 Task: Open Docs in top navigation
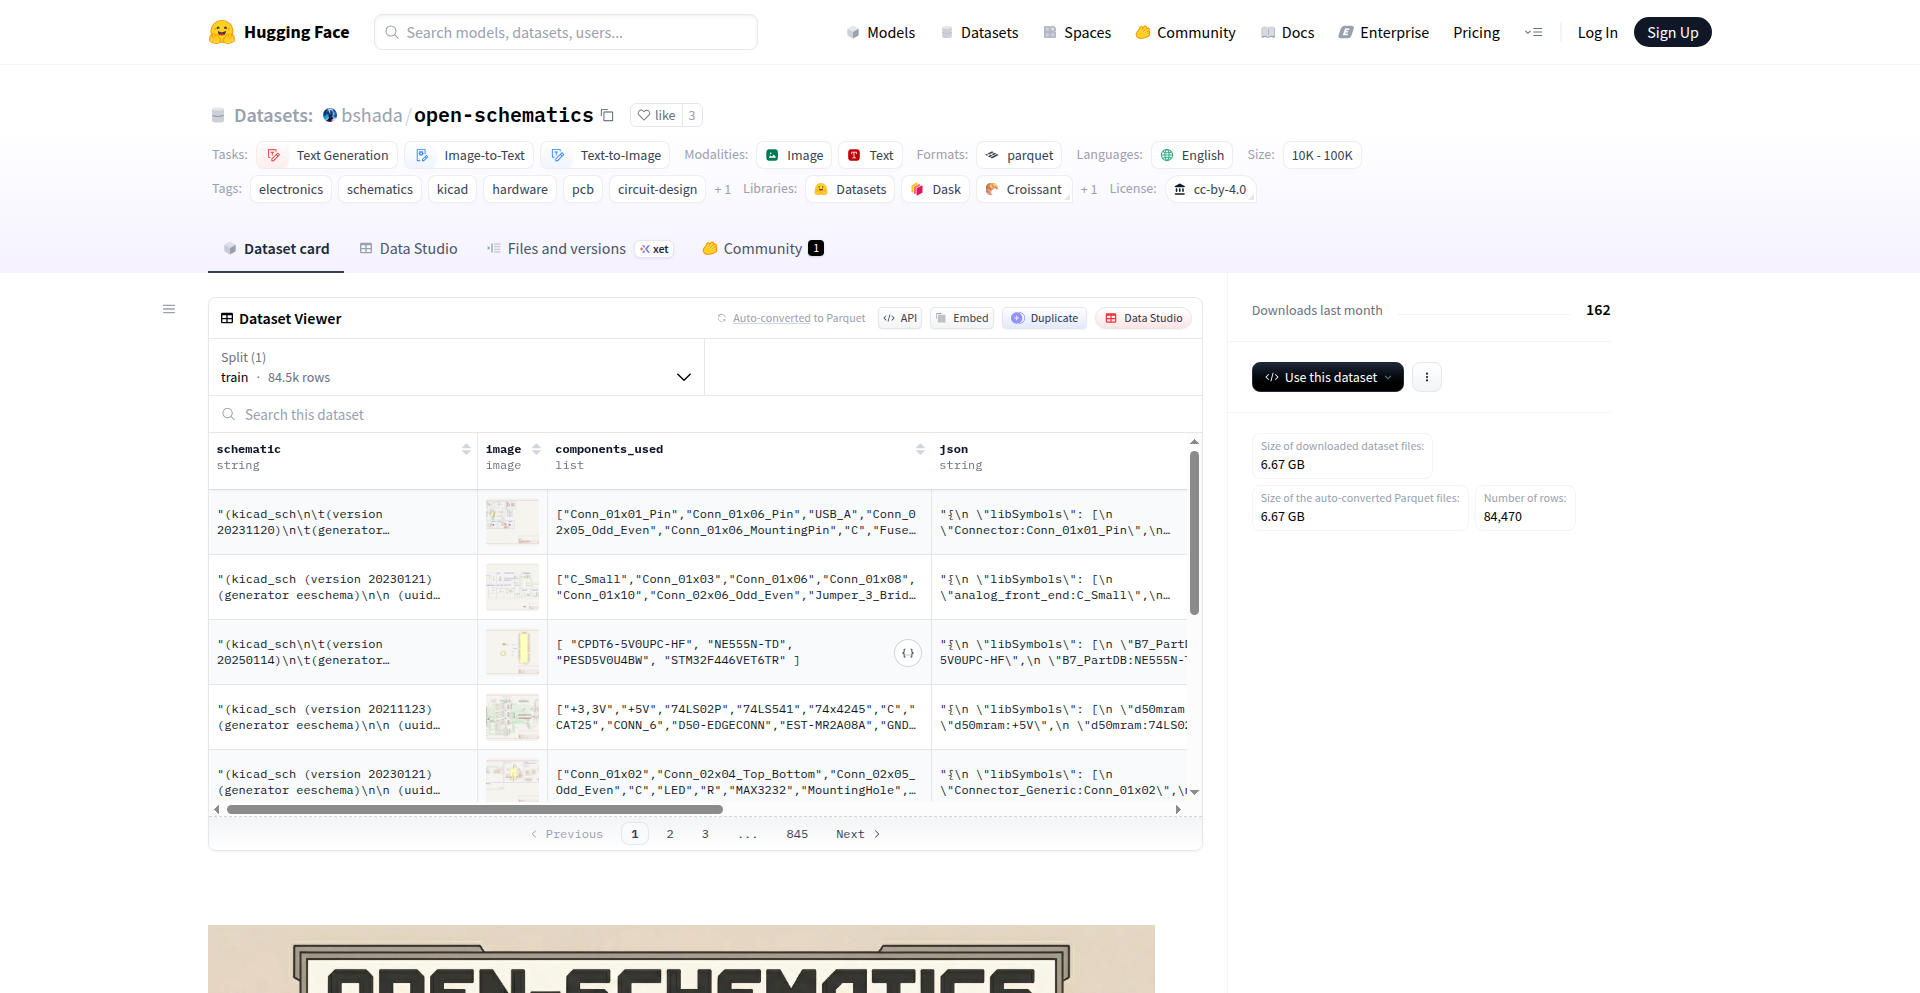(x=1288, y=33)
